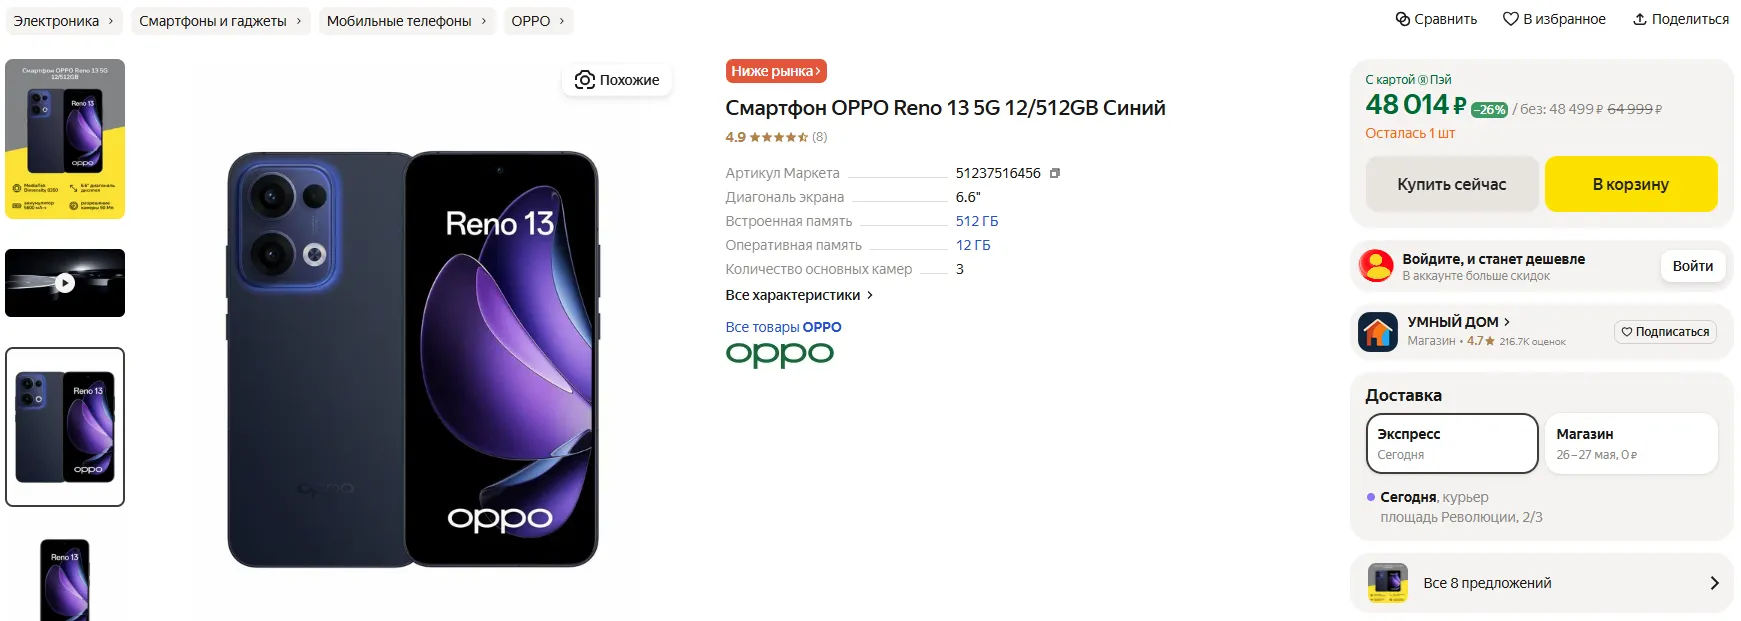Image resolution: width=1741 pixels, height=621 pixels.
Task: Click the Поделиться share icon
Action: (1640, 19)
